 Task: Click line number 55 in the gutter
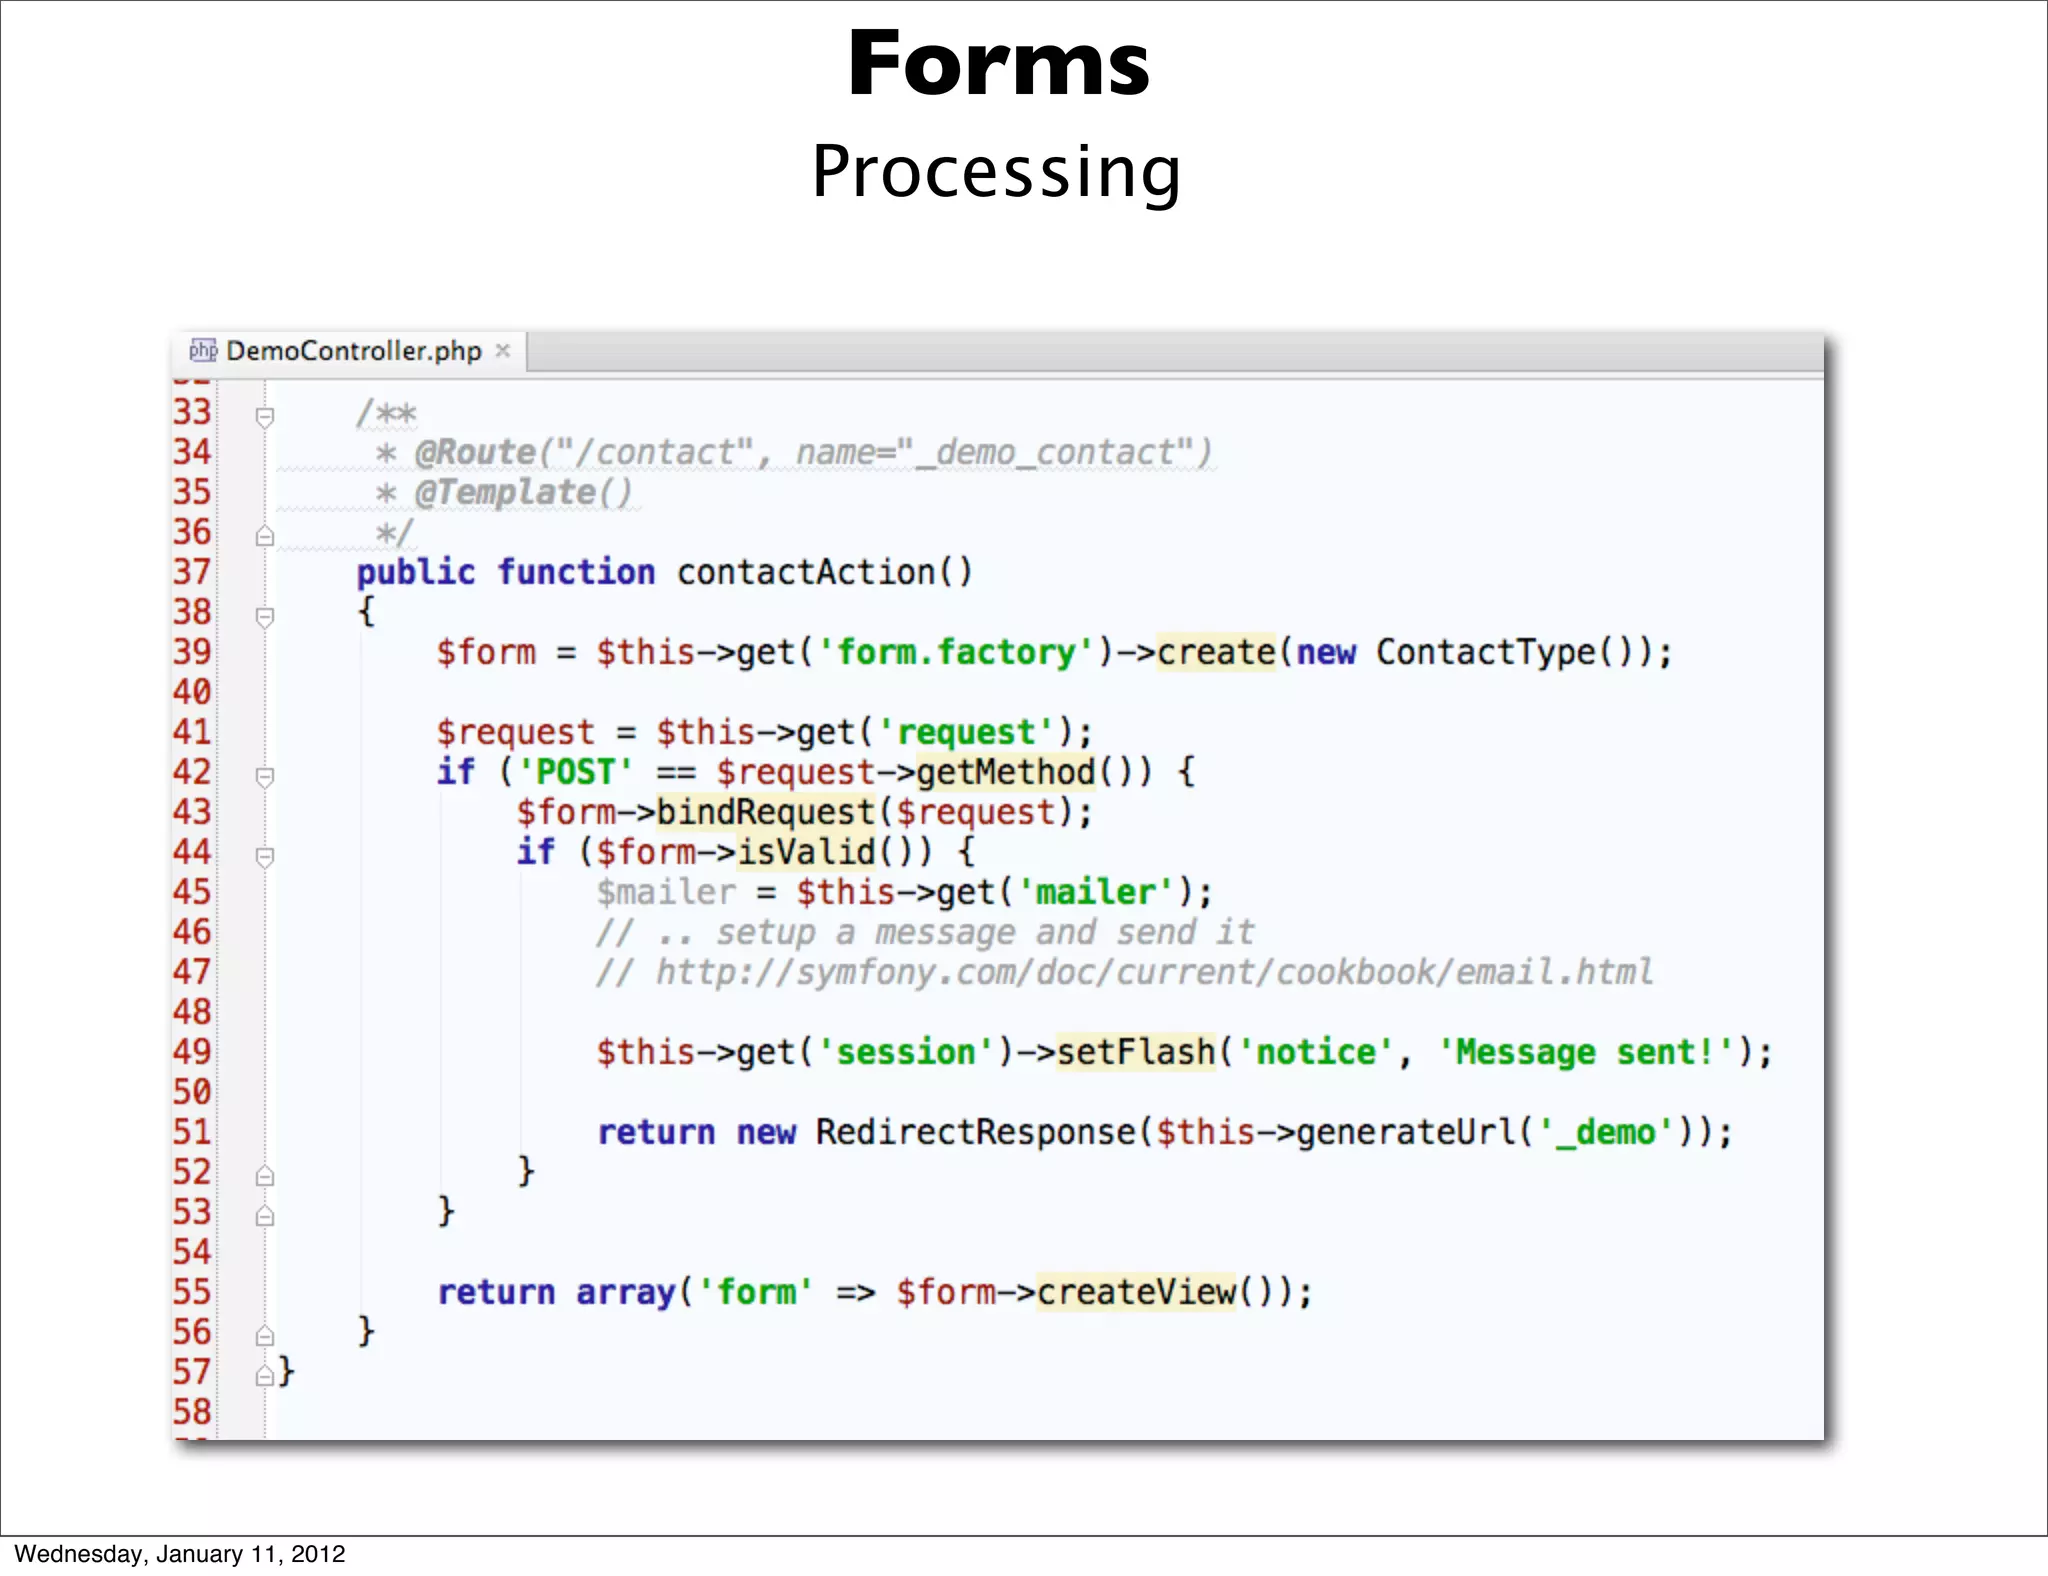(x=192, y=1292)
